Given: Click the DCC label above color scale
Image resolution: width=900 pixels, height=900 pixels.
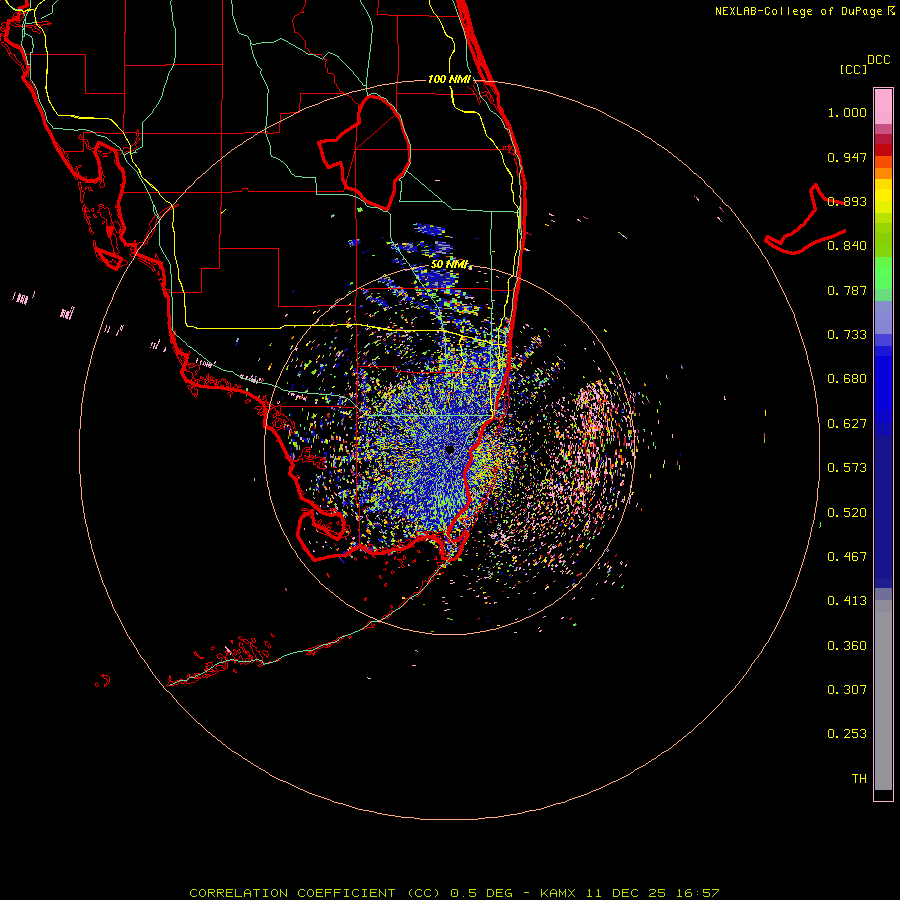Looking at the screenshot, I should (x=879, y=60).
